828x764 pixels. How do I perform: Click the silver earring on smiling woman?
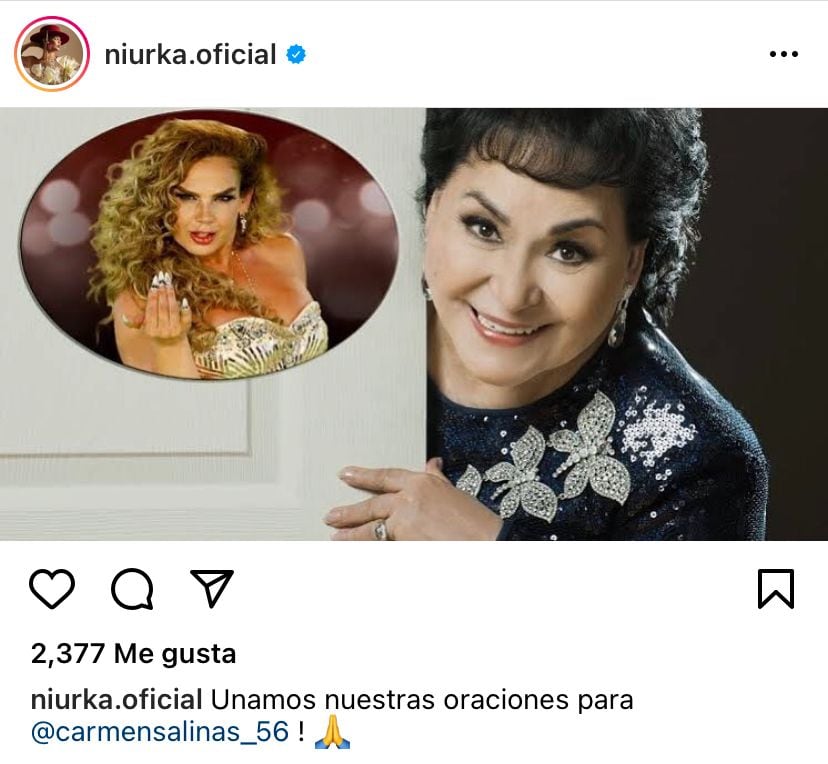coord(619,319)
